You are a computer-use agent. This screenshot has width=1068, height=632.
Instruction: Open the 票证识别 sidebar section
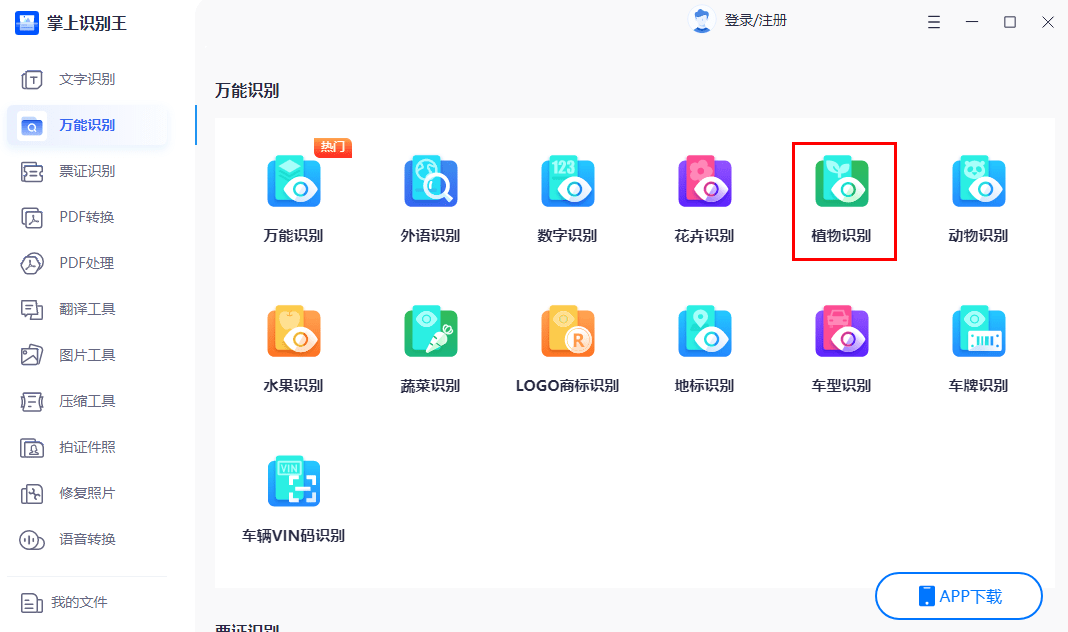86,171
